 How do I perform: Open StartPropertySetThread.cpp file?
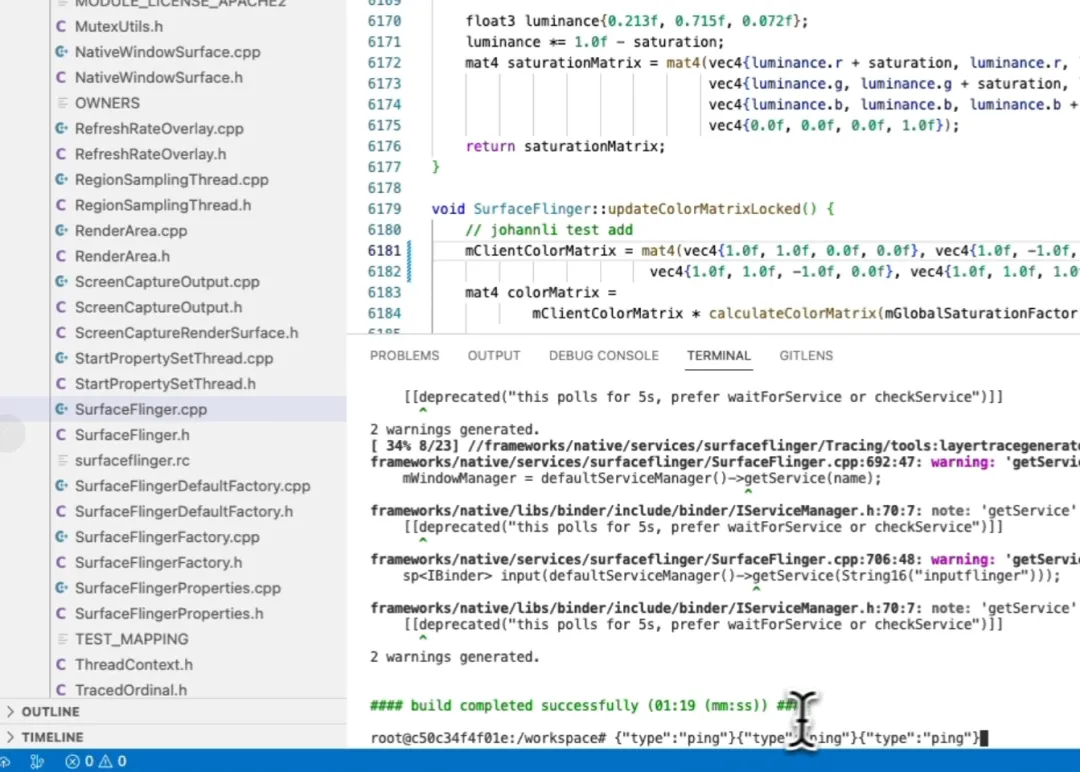[x=174, y=357]
